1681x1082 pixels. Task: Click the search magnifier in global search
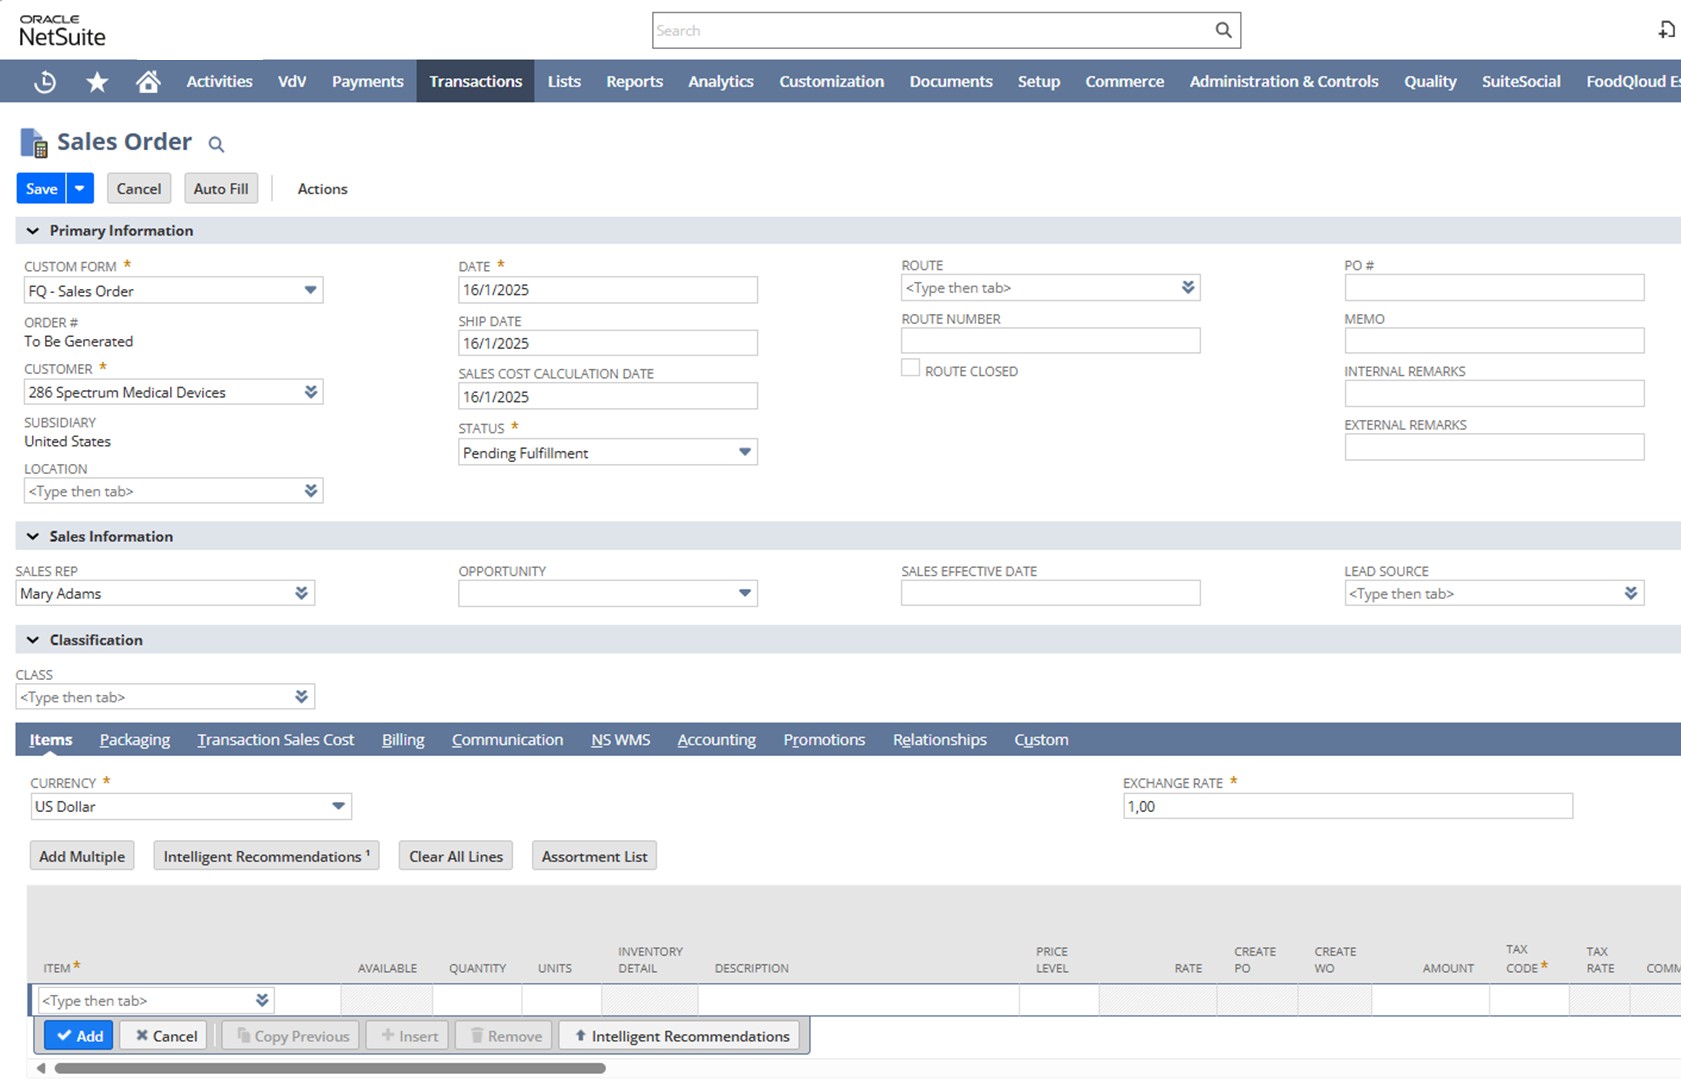(1223, 30)
